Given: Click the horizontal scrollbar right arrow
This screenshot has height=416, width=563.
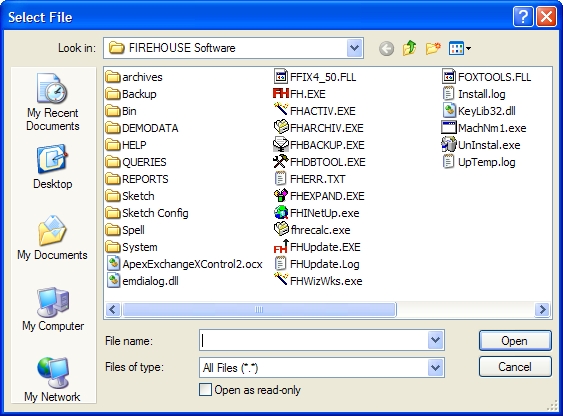Looking at the screenshot, I should tap(542, 309).
